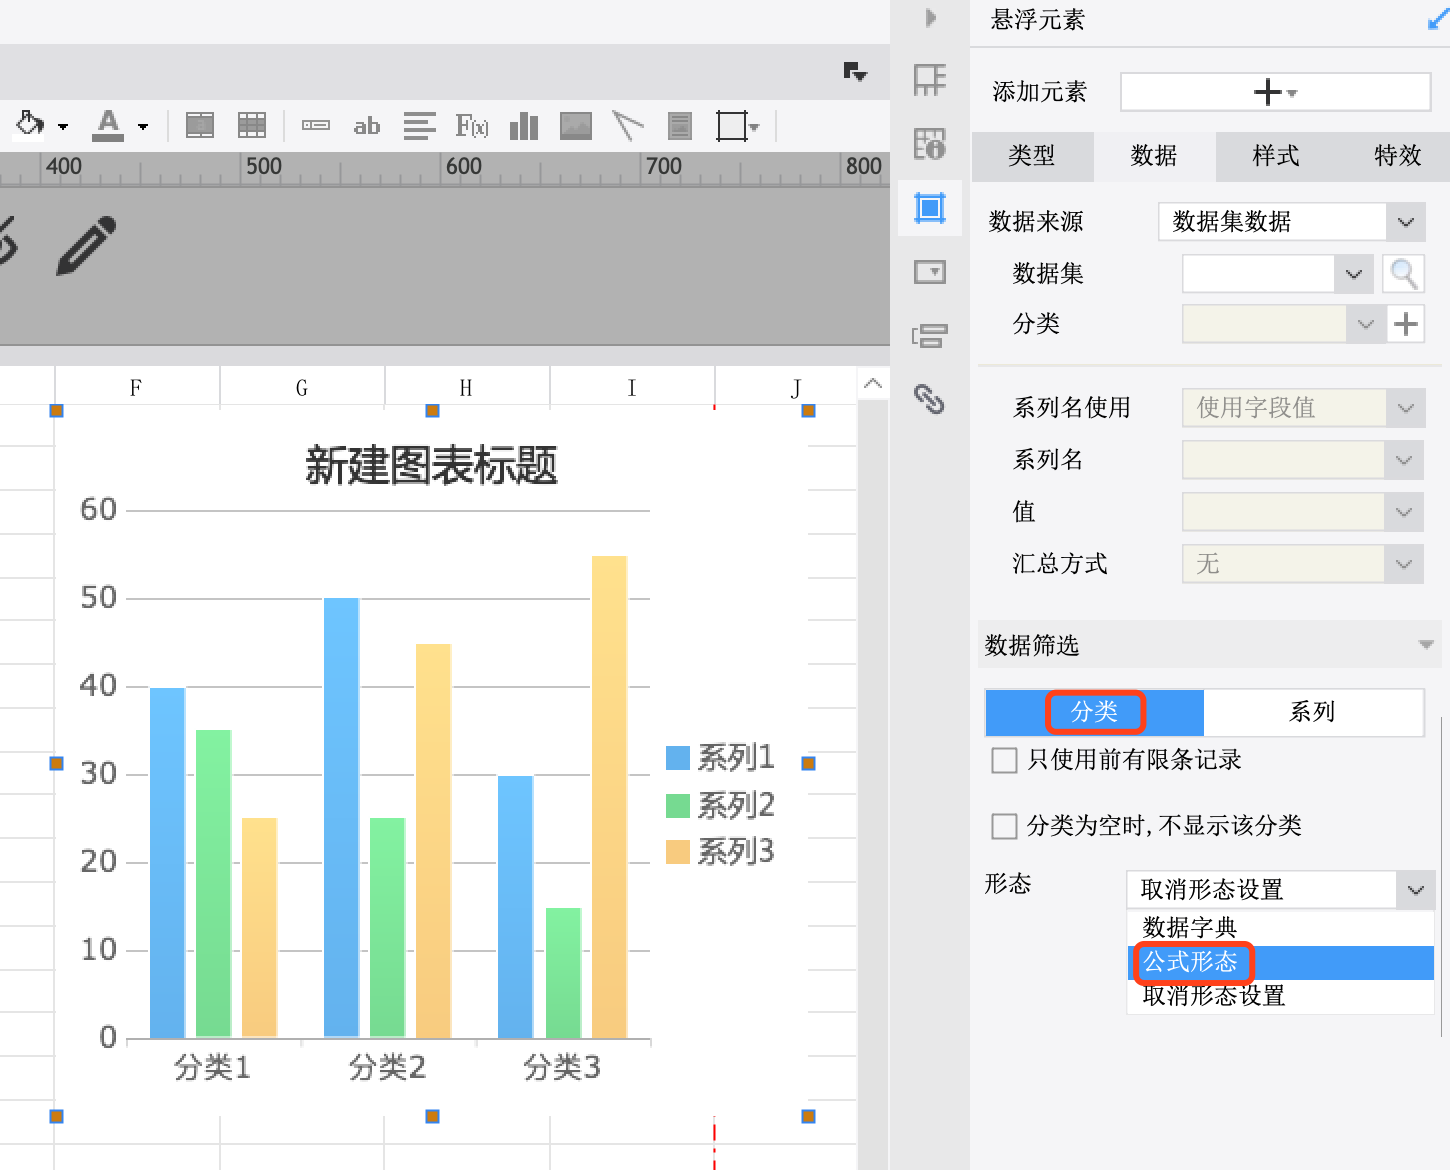Select the 系列 filter toggle button
This screenshot has height=1170, width=1450.
(1313, 712)
